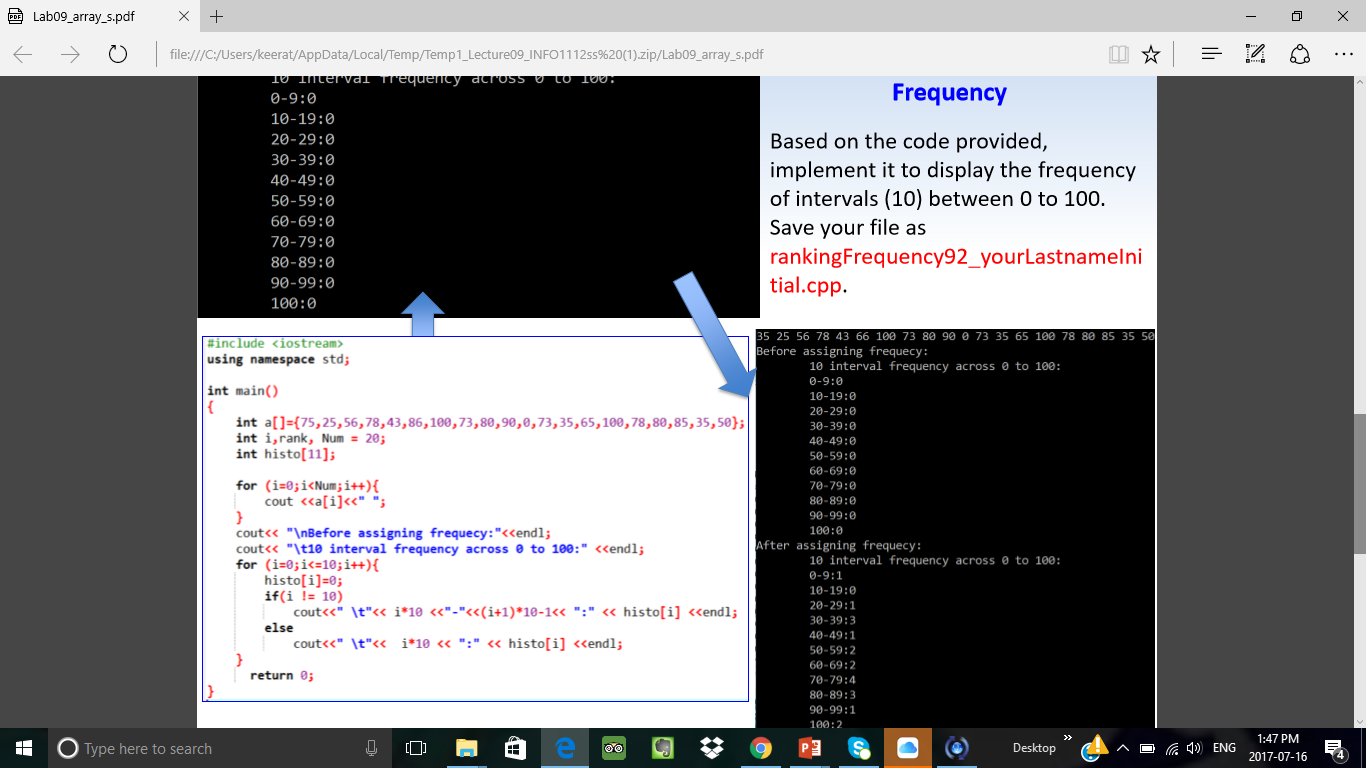Open Task View on the taskbar

pos(416,748)
